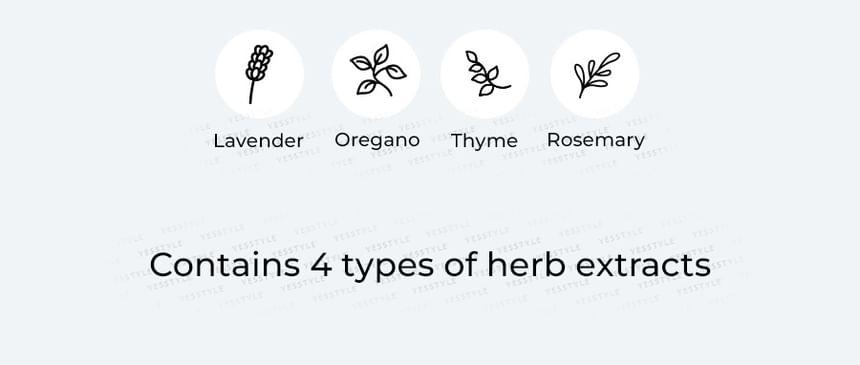Screen dimensions: 860x365
Task: Tap the Thyme branch icon
Action: coord(486,74)
